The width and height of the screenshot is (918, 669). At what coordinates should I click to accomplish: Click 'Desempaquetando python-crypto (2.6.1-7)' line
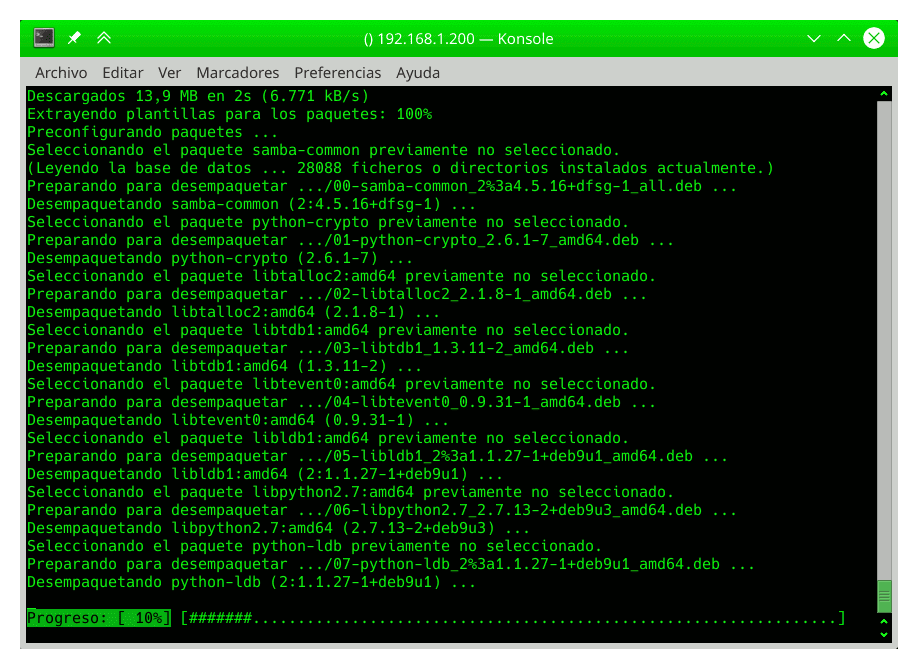[x=220, y=258]
